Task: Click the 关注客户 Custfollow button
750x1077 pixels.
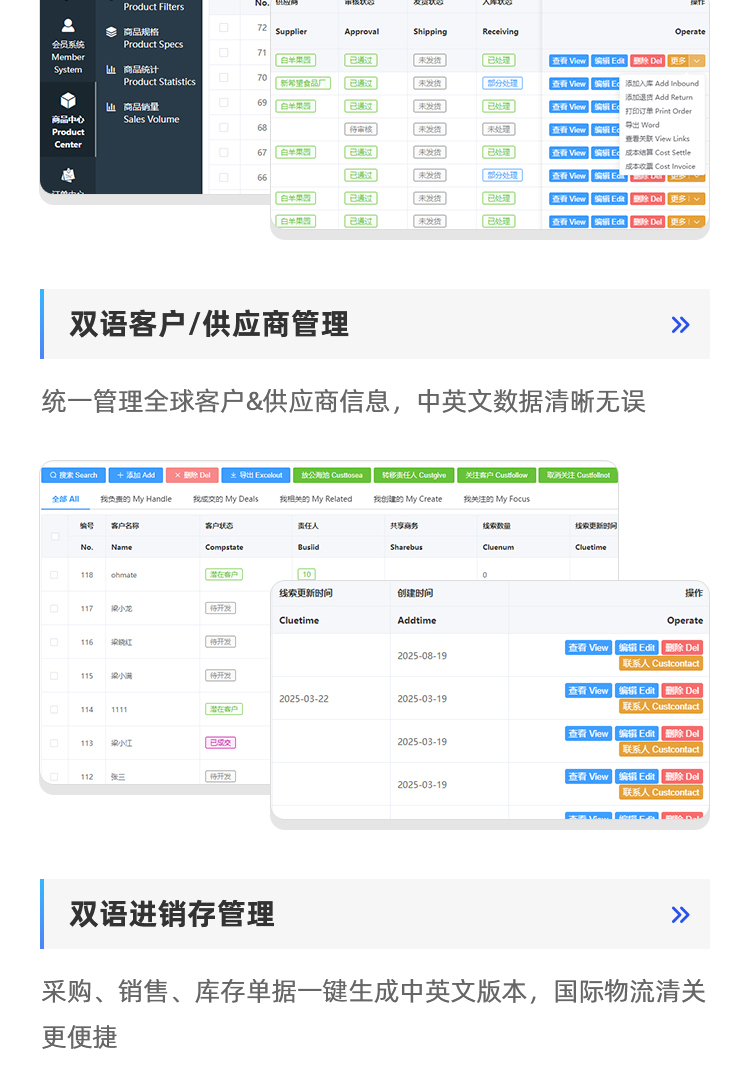Action: [496, 475]
